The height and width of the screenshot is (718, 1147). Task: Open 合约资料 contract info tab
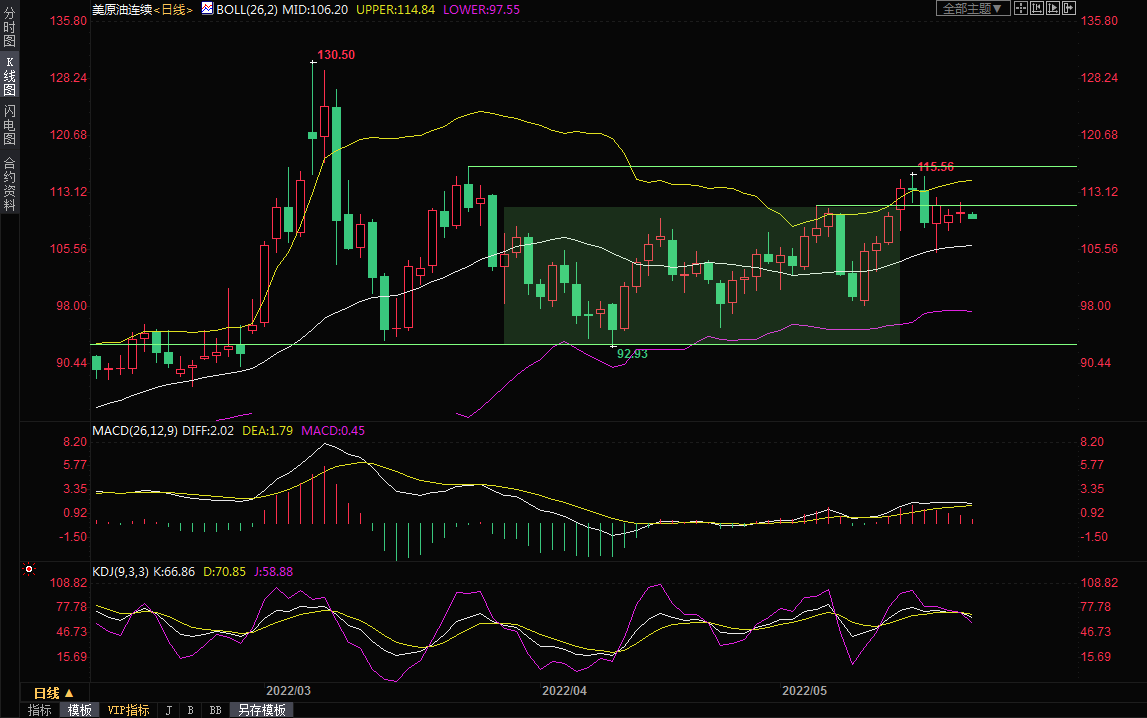(x=9, y=183)
